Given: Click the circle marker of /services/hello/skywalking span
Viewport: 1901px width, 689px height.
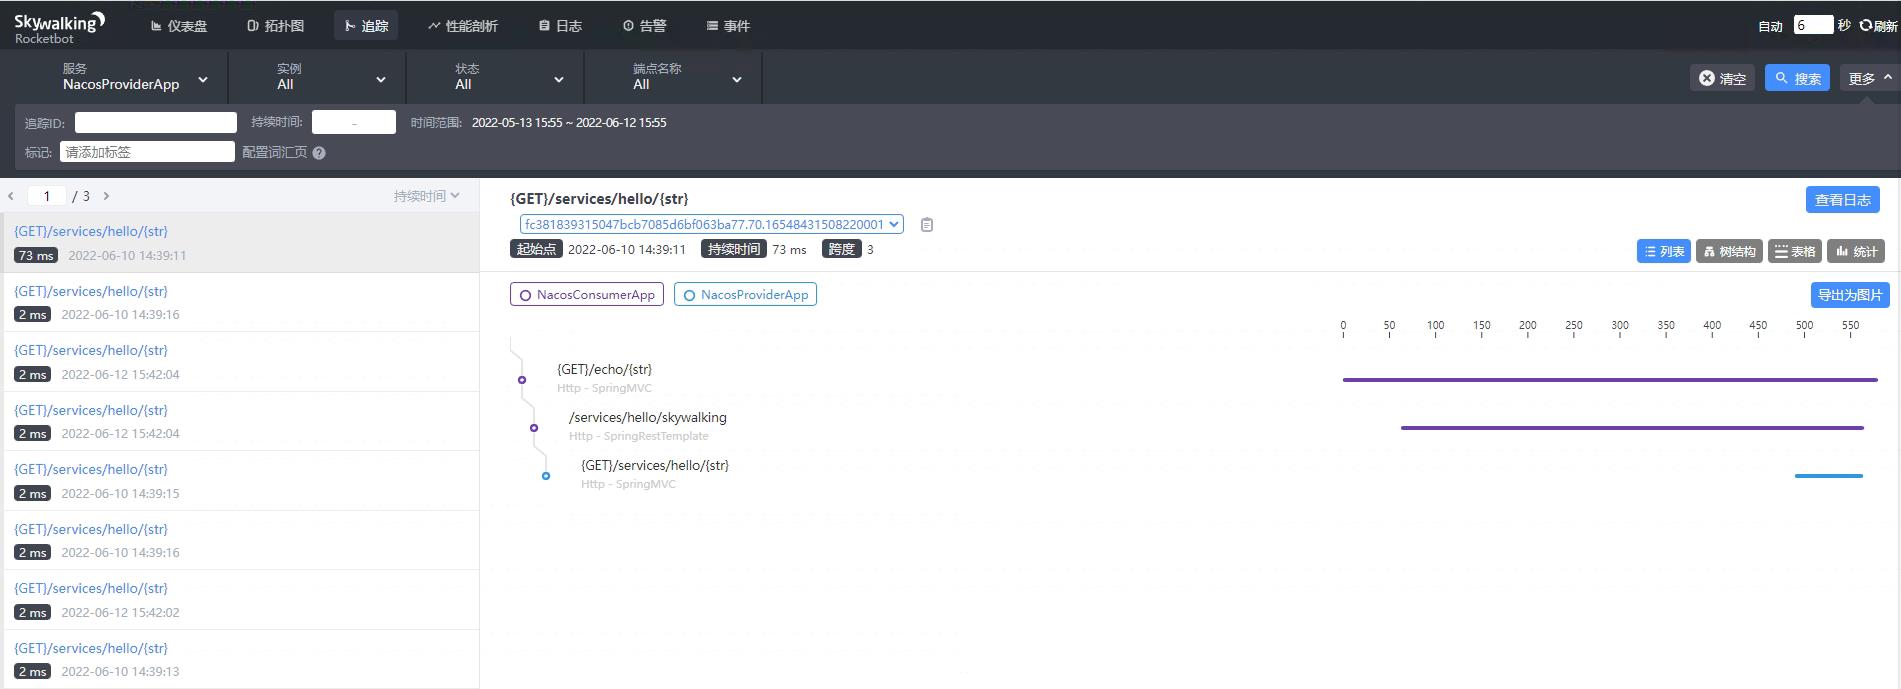Looking at the screenshot, I should point(534,428).
